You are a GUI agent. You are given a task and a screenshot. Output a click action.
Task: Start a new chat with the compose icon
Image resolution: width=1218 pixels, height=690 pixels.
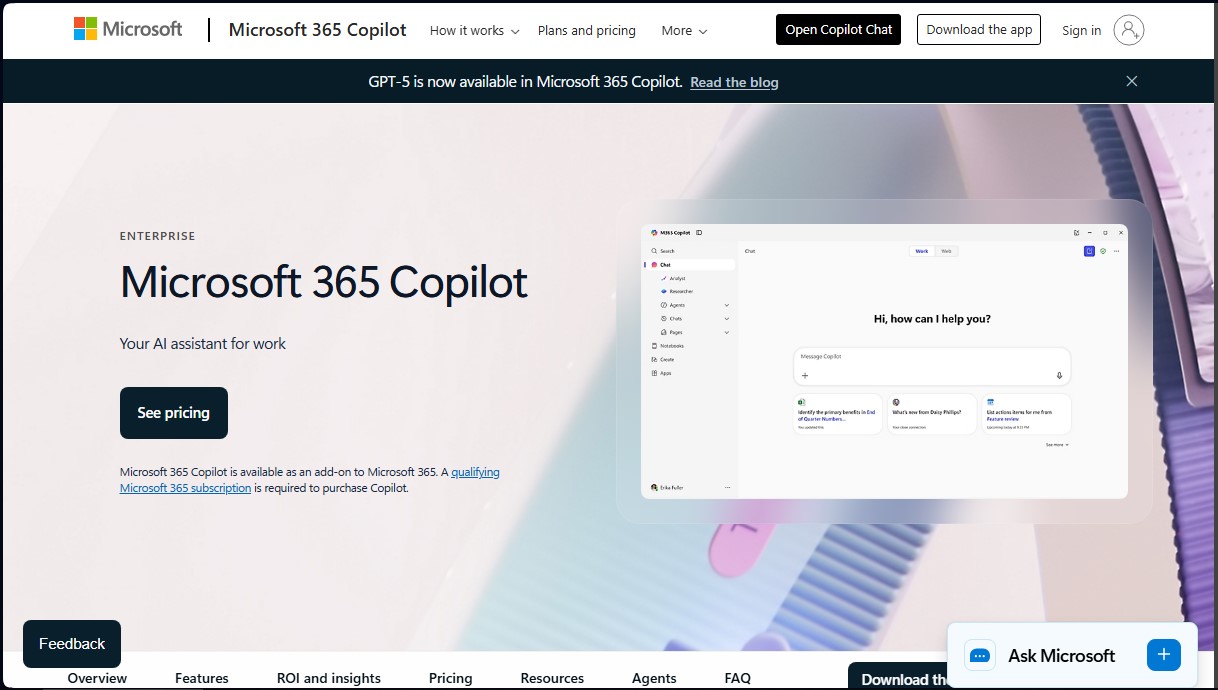[1089, 251]
